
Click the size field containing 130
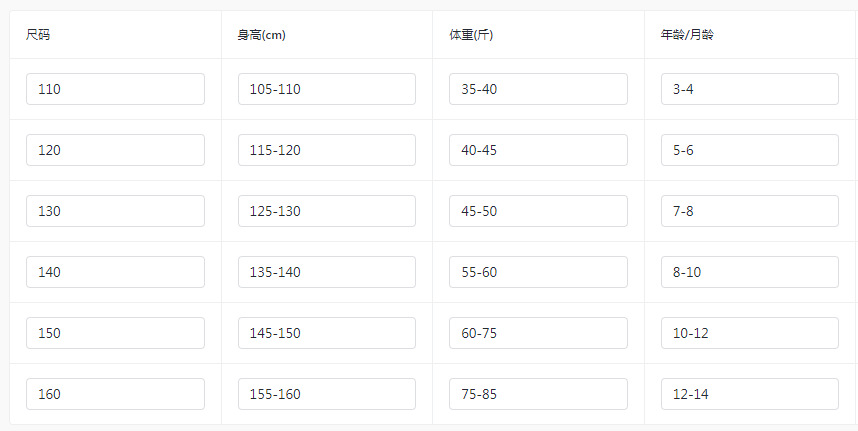[x=115, y=211]
